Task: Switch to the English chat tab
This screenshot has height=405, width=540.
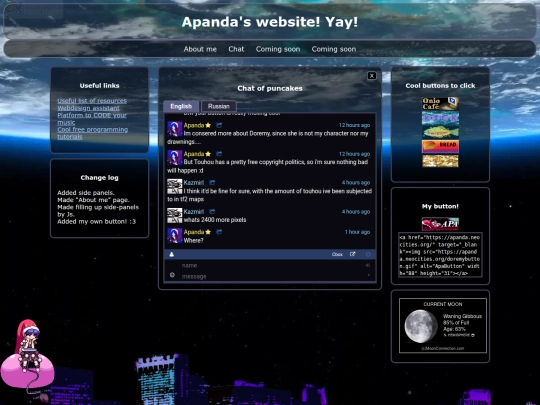Action: coord(181,106)
